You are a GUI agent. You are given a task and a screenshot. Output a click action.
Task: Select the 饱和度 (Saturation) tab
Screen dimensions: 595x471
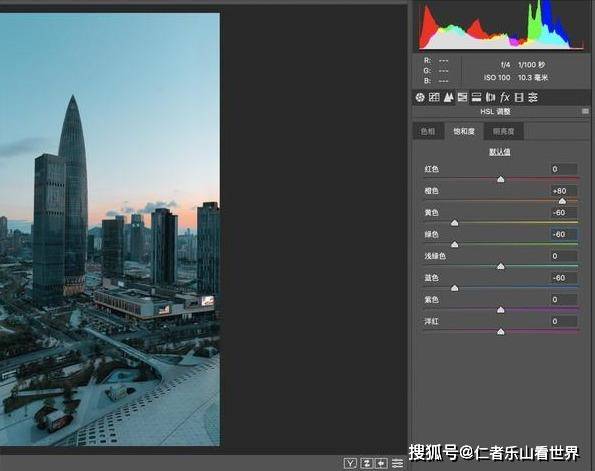coord(464,131)
